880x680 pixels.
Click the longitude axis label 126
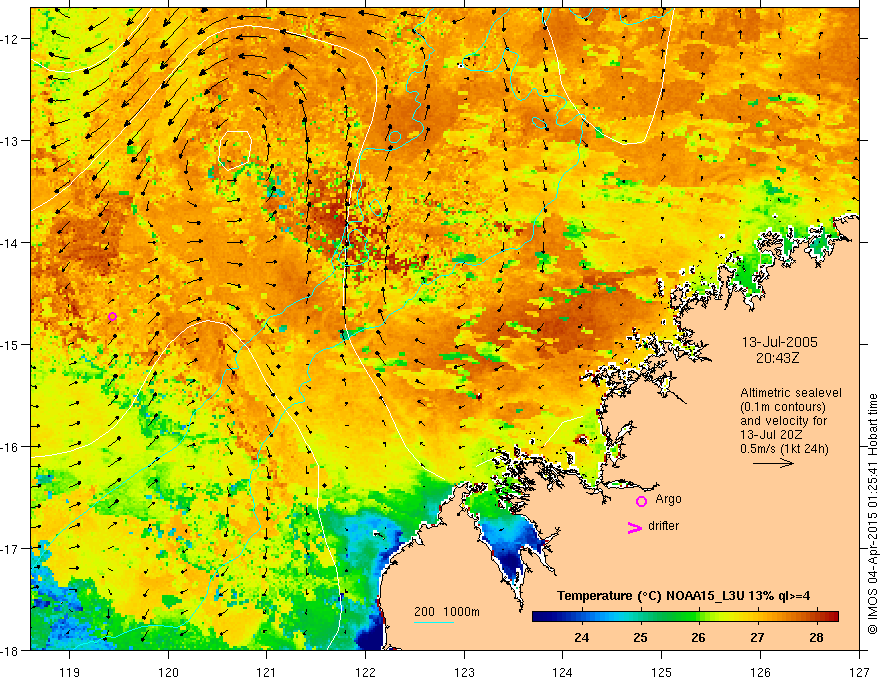click(x=760, y=672)
